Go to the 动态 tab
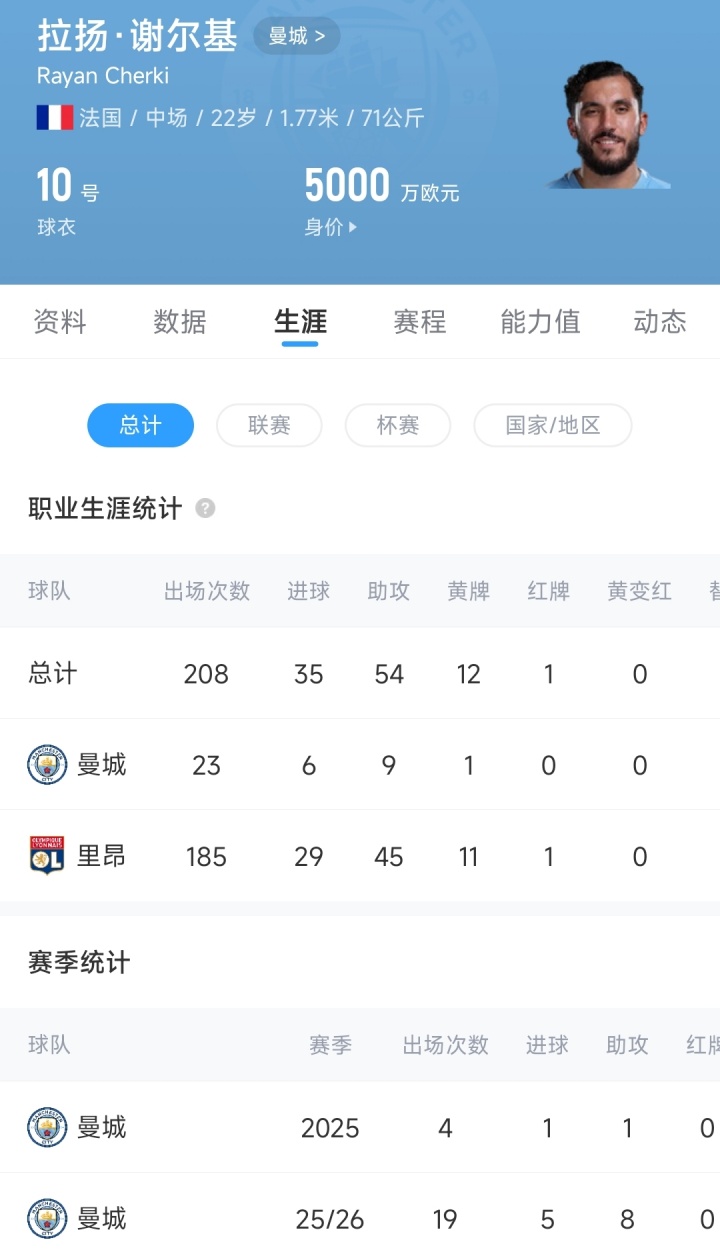Image resolution: width=720 pixels, height=1256 pixels. 660,322
